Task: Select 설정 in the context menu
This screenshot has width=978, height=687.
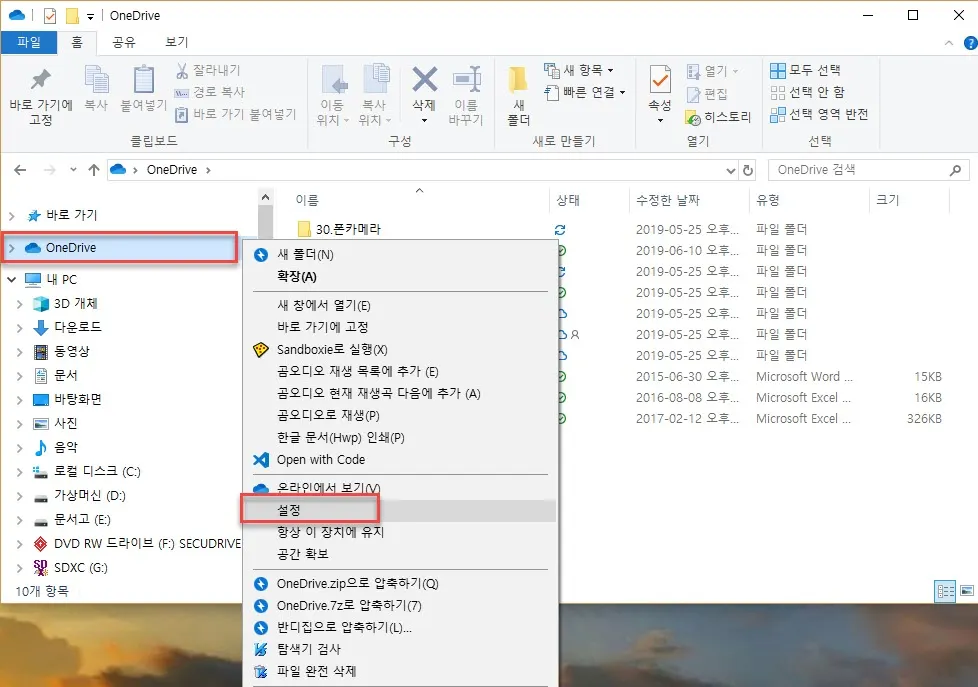Action: [x=289, y=510]
